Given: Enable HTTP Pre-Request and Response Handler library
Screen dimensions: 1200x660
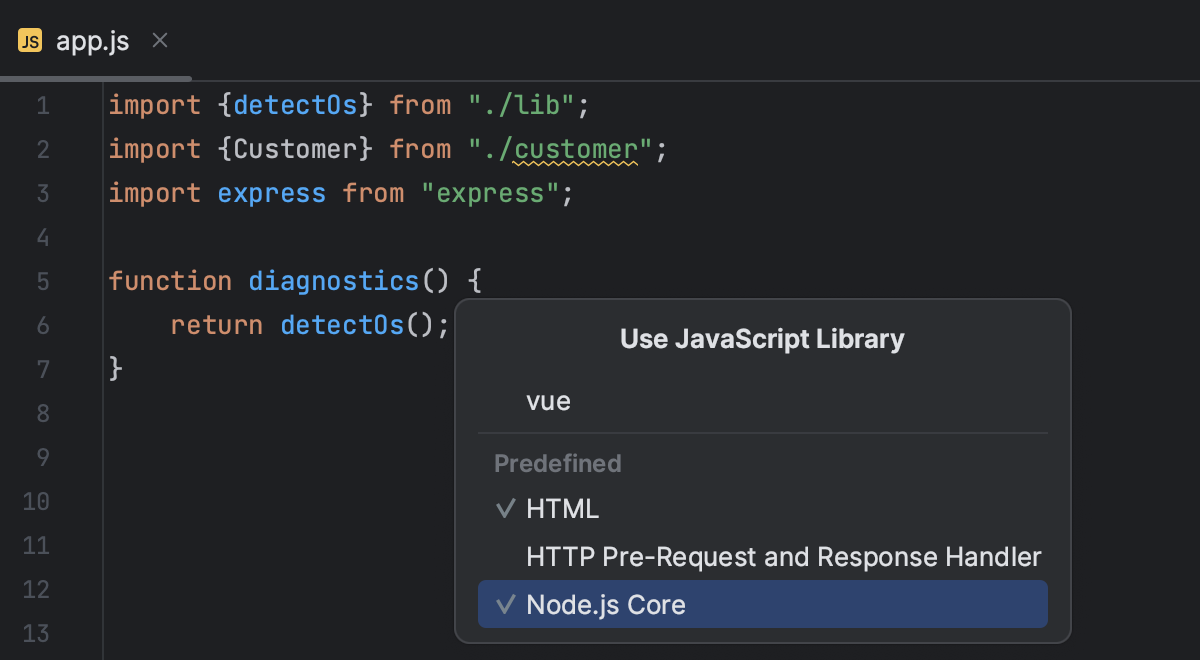Looking at the screenshot, I should pos(784,557).
